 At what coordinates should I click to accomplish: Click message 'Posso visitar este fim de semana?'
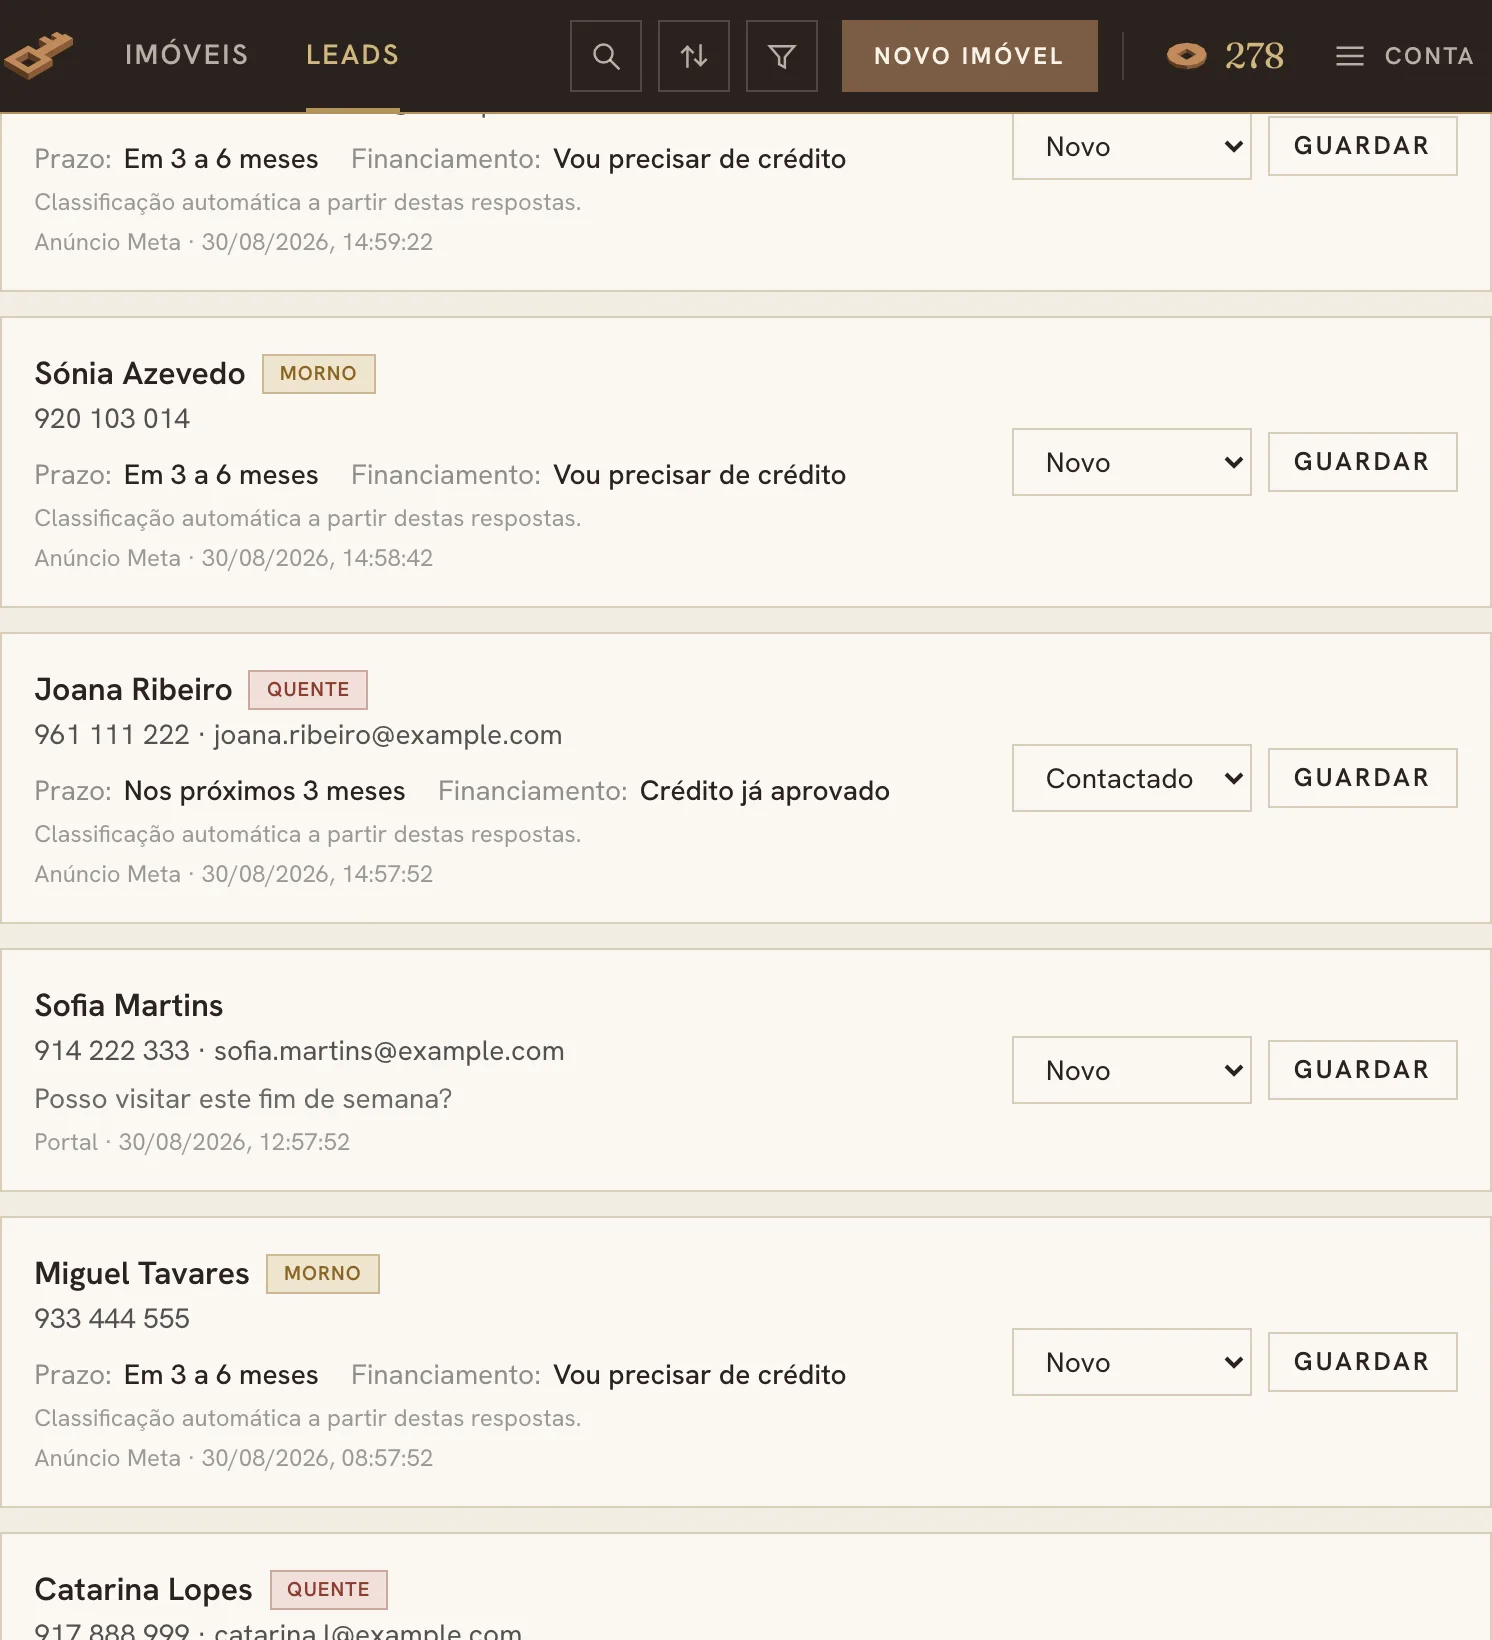click(x=243, y=1099)
